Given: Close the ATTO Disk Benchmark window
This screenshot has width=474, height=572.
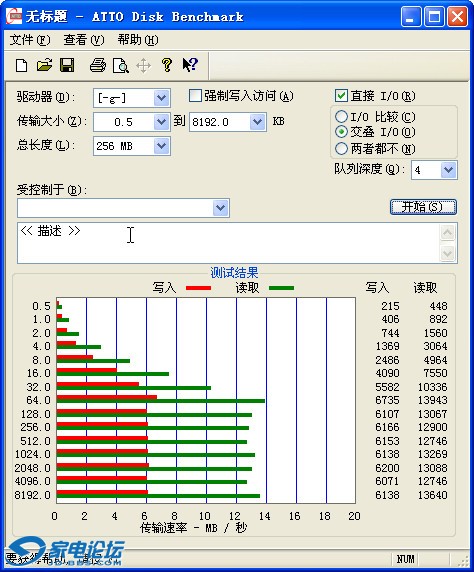Looking at the screenshot, I should [x=457, y=17].
